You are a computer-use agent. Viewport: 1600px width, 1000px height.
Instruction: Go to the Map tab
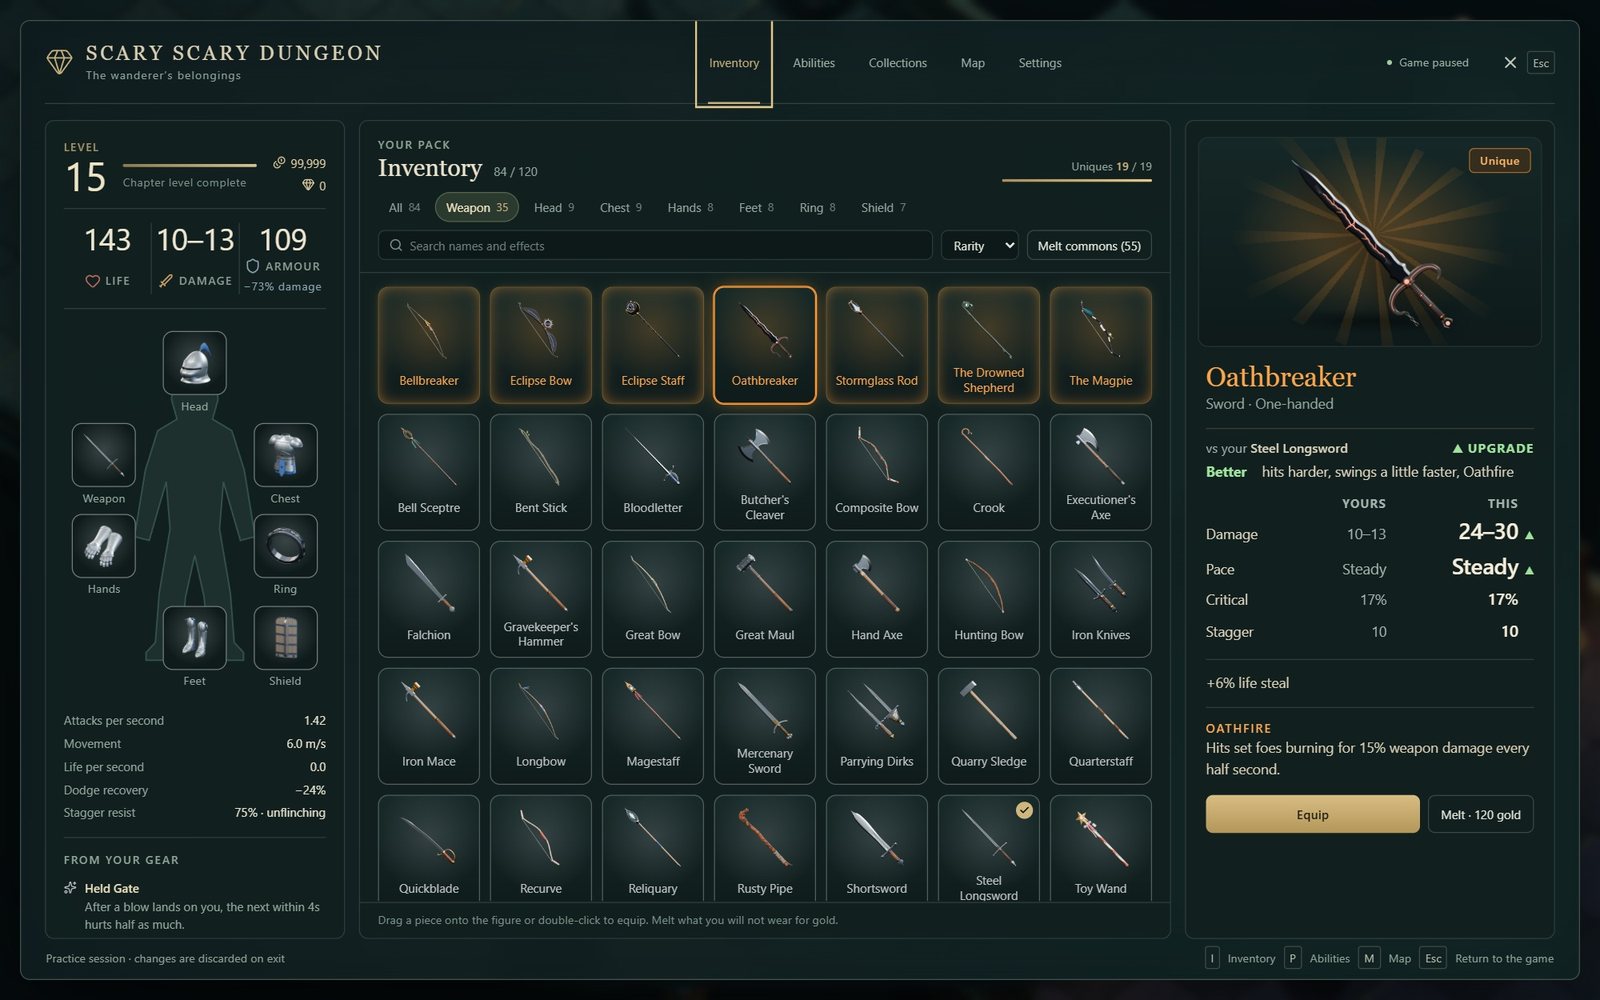click(x=973, y=63)
